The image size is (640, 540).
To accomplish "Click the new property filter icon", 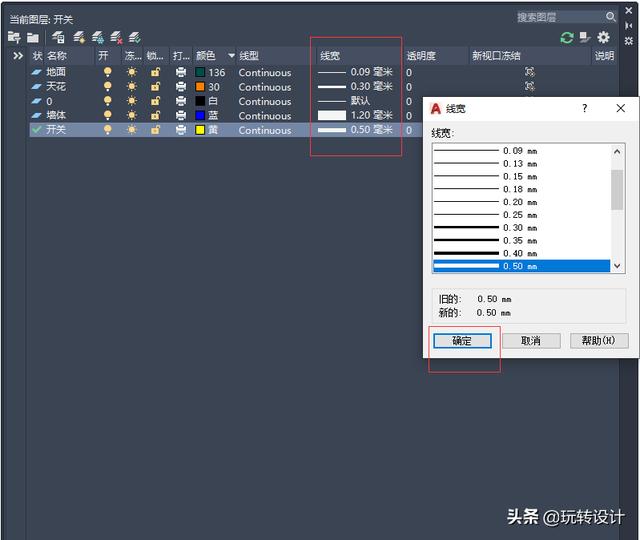I will [14, 37].
